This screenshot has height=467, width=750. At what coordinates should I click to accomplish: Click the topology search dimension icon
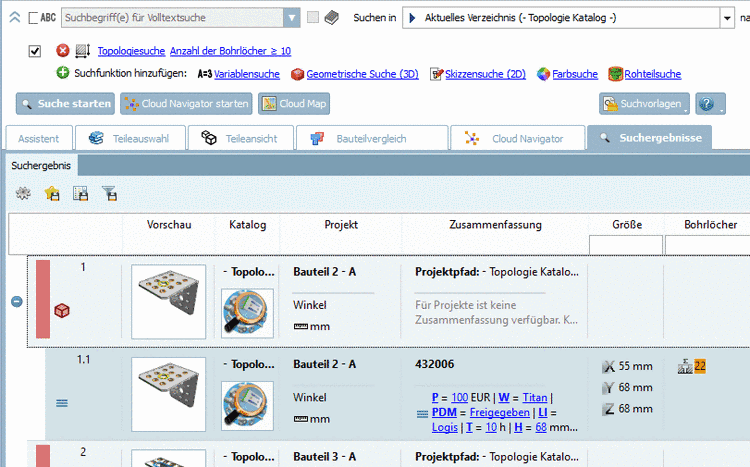coord(83,50)
